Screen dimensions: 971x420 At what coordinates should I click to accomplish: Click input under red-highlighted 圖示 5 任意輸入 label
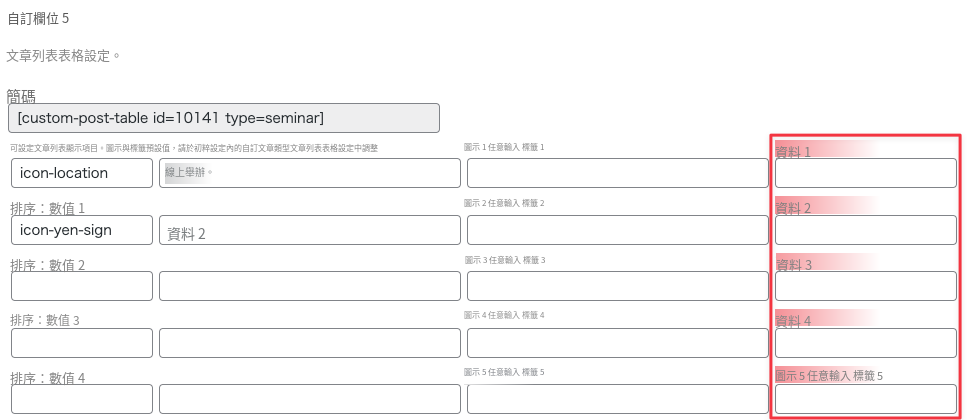[x=866, y=399]
